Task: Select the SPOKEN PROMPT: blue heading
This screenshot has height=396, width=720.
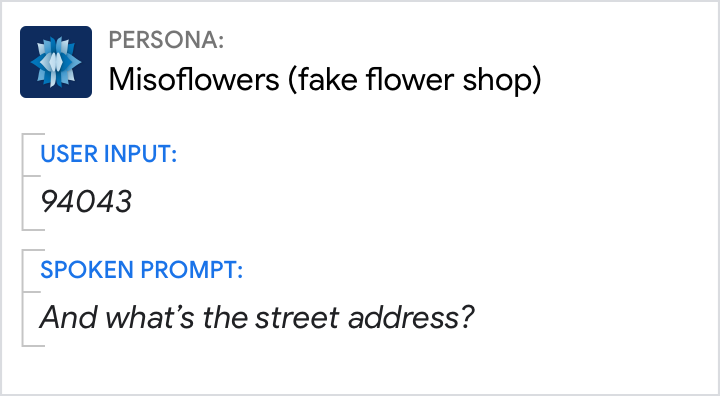Action: point(141,269)
